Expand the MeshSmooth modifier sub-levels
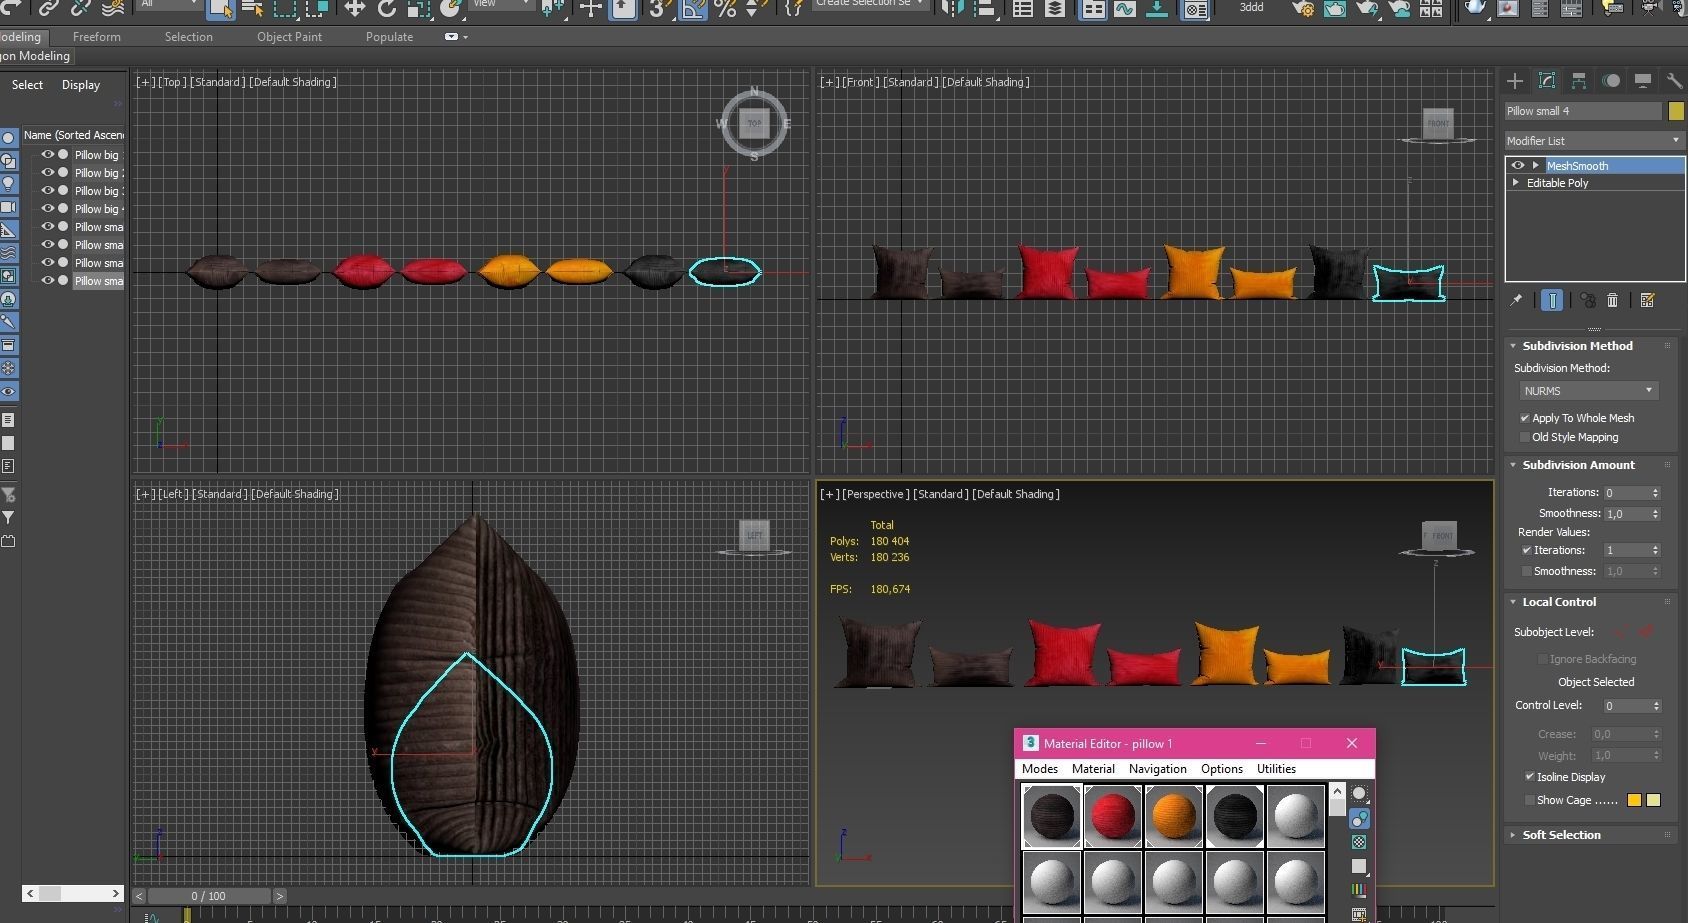 (x=1535, y=166)
